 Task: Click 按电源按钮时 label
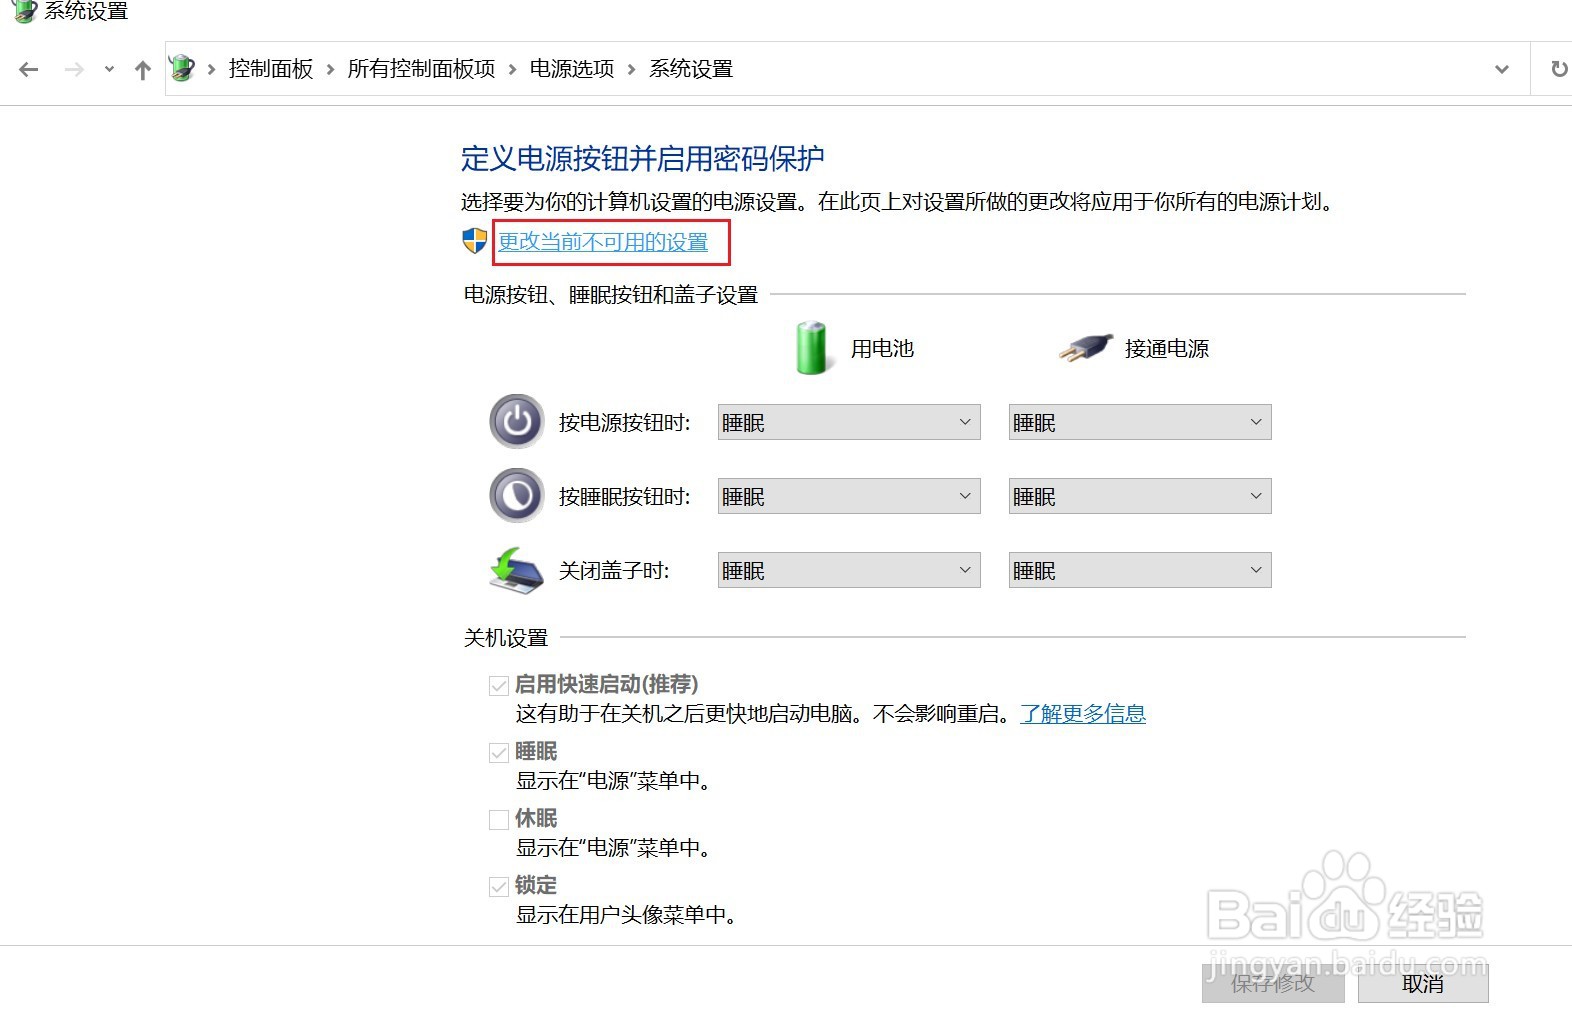tap(625, 423)
